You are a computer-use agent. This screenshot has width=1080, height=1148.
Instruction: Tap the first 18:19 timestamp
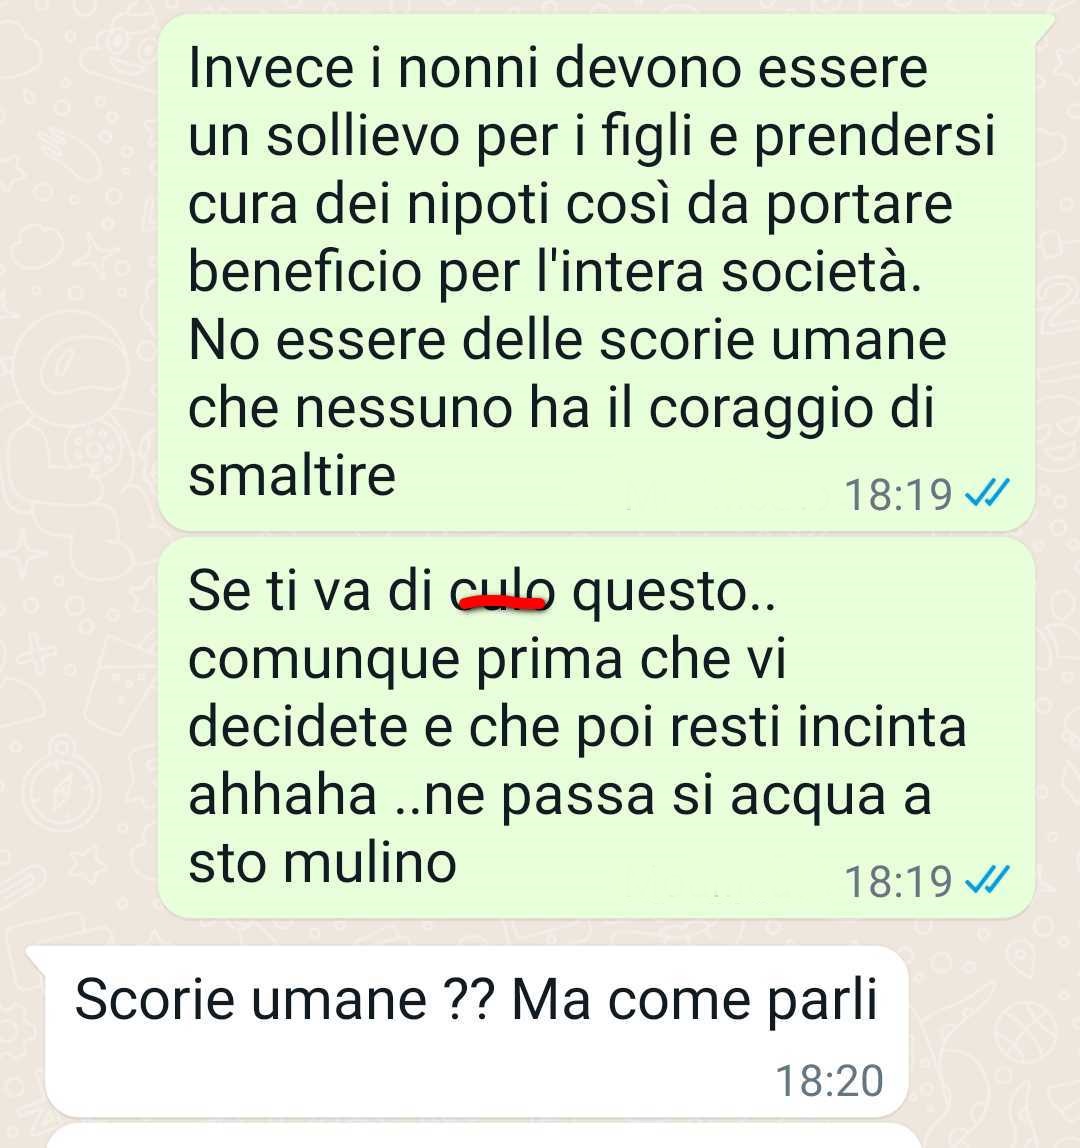pos(898,495)
